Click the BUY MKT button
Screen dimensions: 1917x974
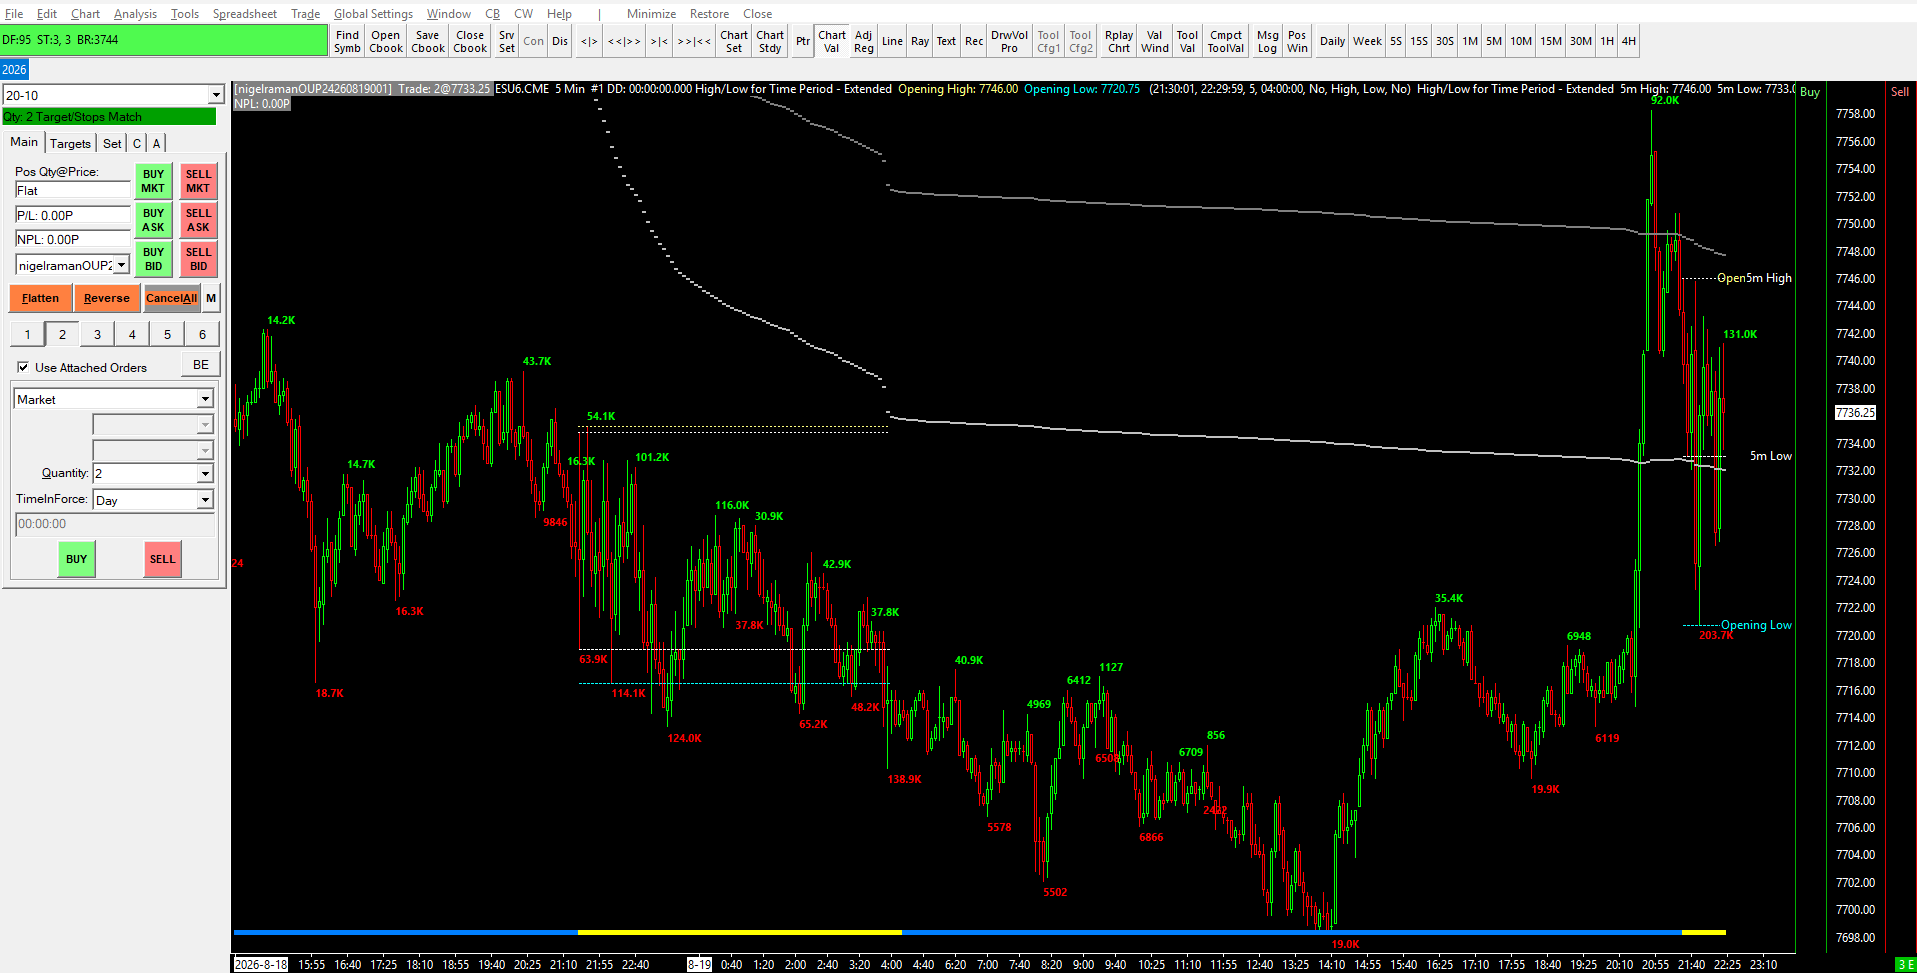(x=153, y=181)
